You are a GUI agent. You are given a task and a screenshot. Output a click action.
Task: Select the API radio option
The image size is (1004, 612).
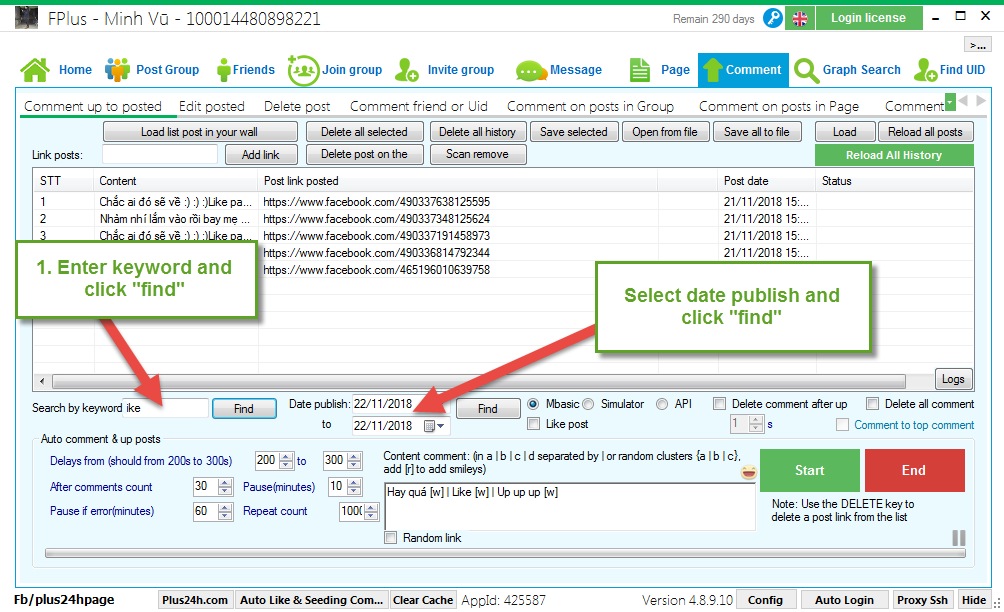pos(662,404)
